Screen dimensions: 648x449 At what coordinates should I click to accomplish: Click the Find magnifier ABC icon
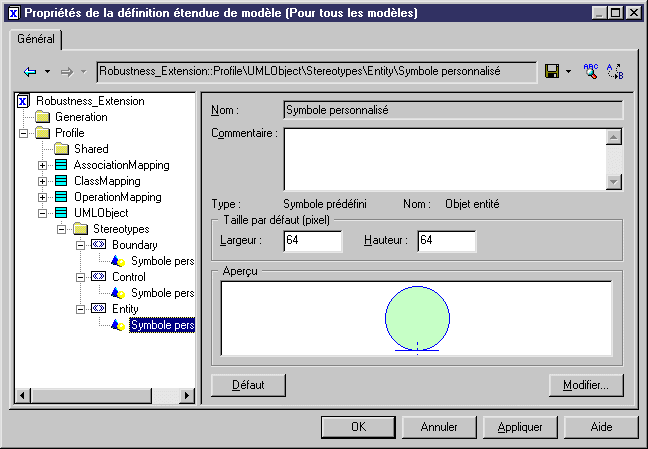(591, 71)
